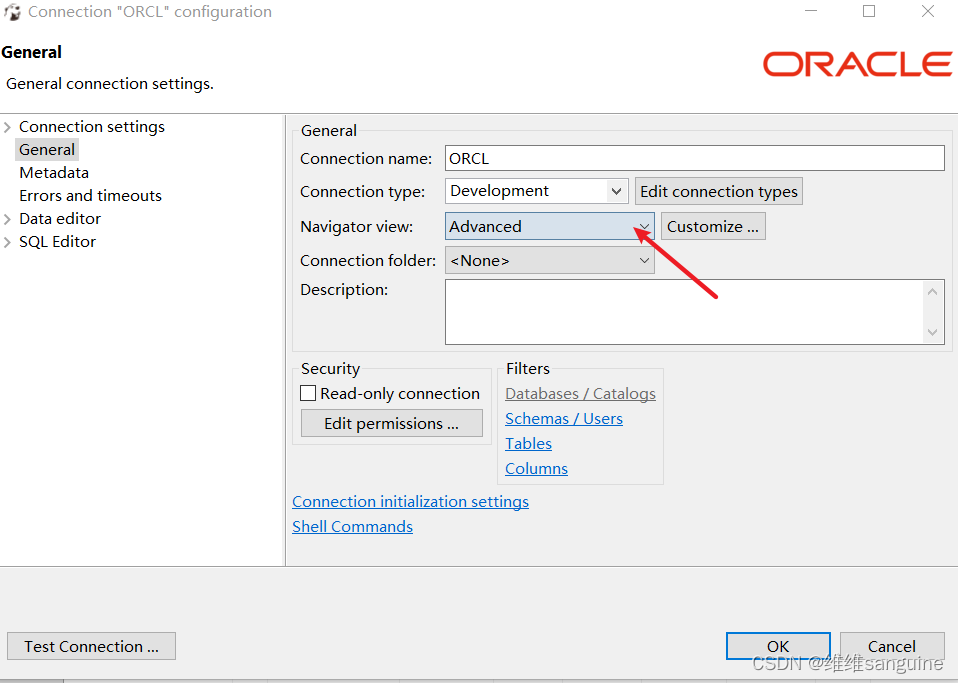This screenshot has width=958, height=683.
Task: Click the Customize ... button
Action: click(x=713, y=226)
